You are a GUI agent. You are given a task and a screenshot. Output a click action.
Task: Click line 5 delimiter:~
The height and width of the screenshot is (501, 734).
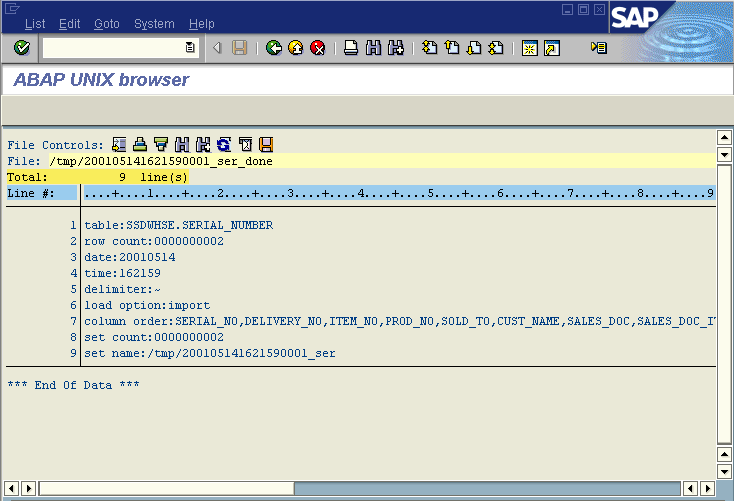pos(122,289)
